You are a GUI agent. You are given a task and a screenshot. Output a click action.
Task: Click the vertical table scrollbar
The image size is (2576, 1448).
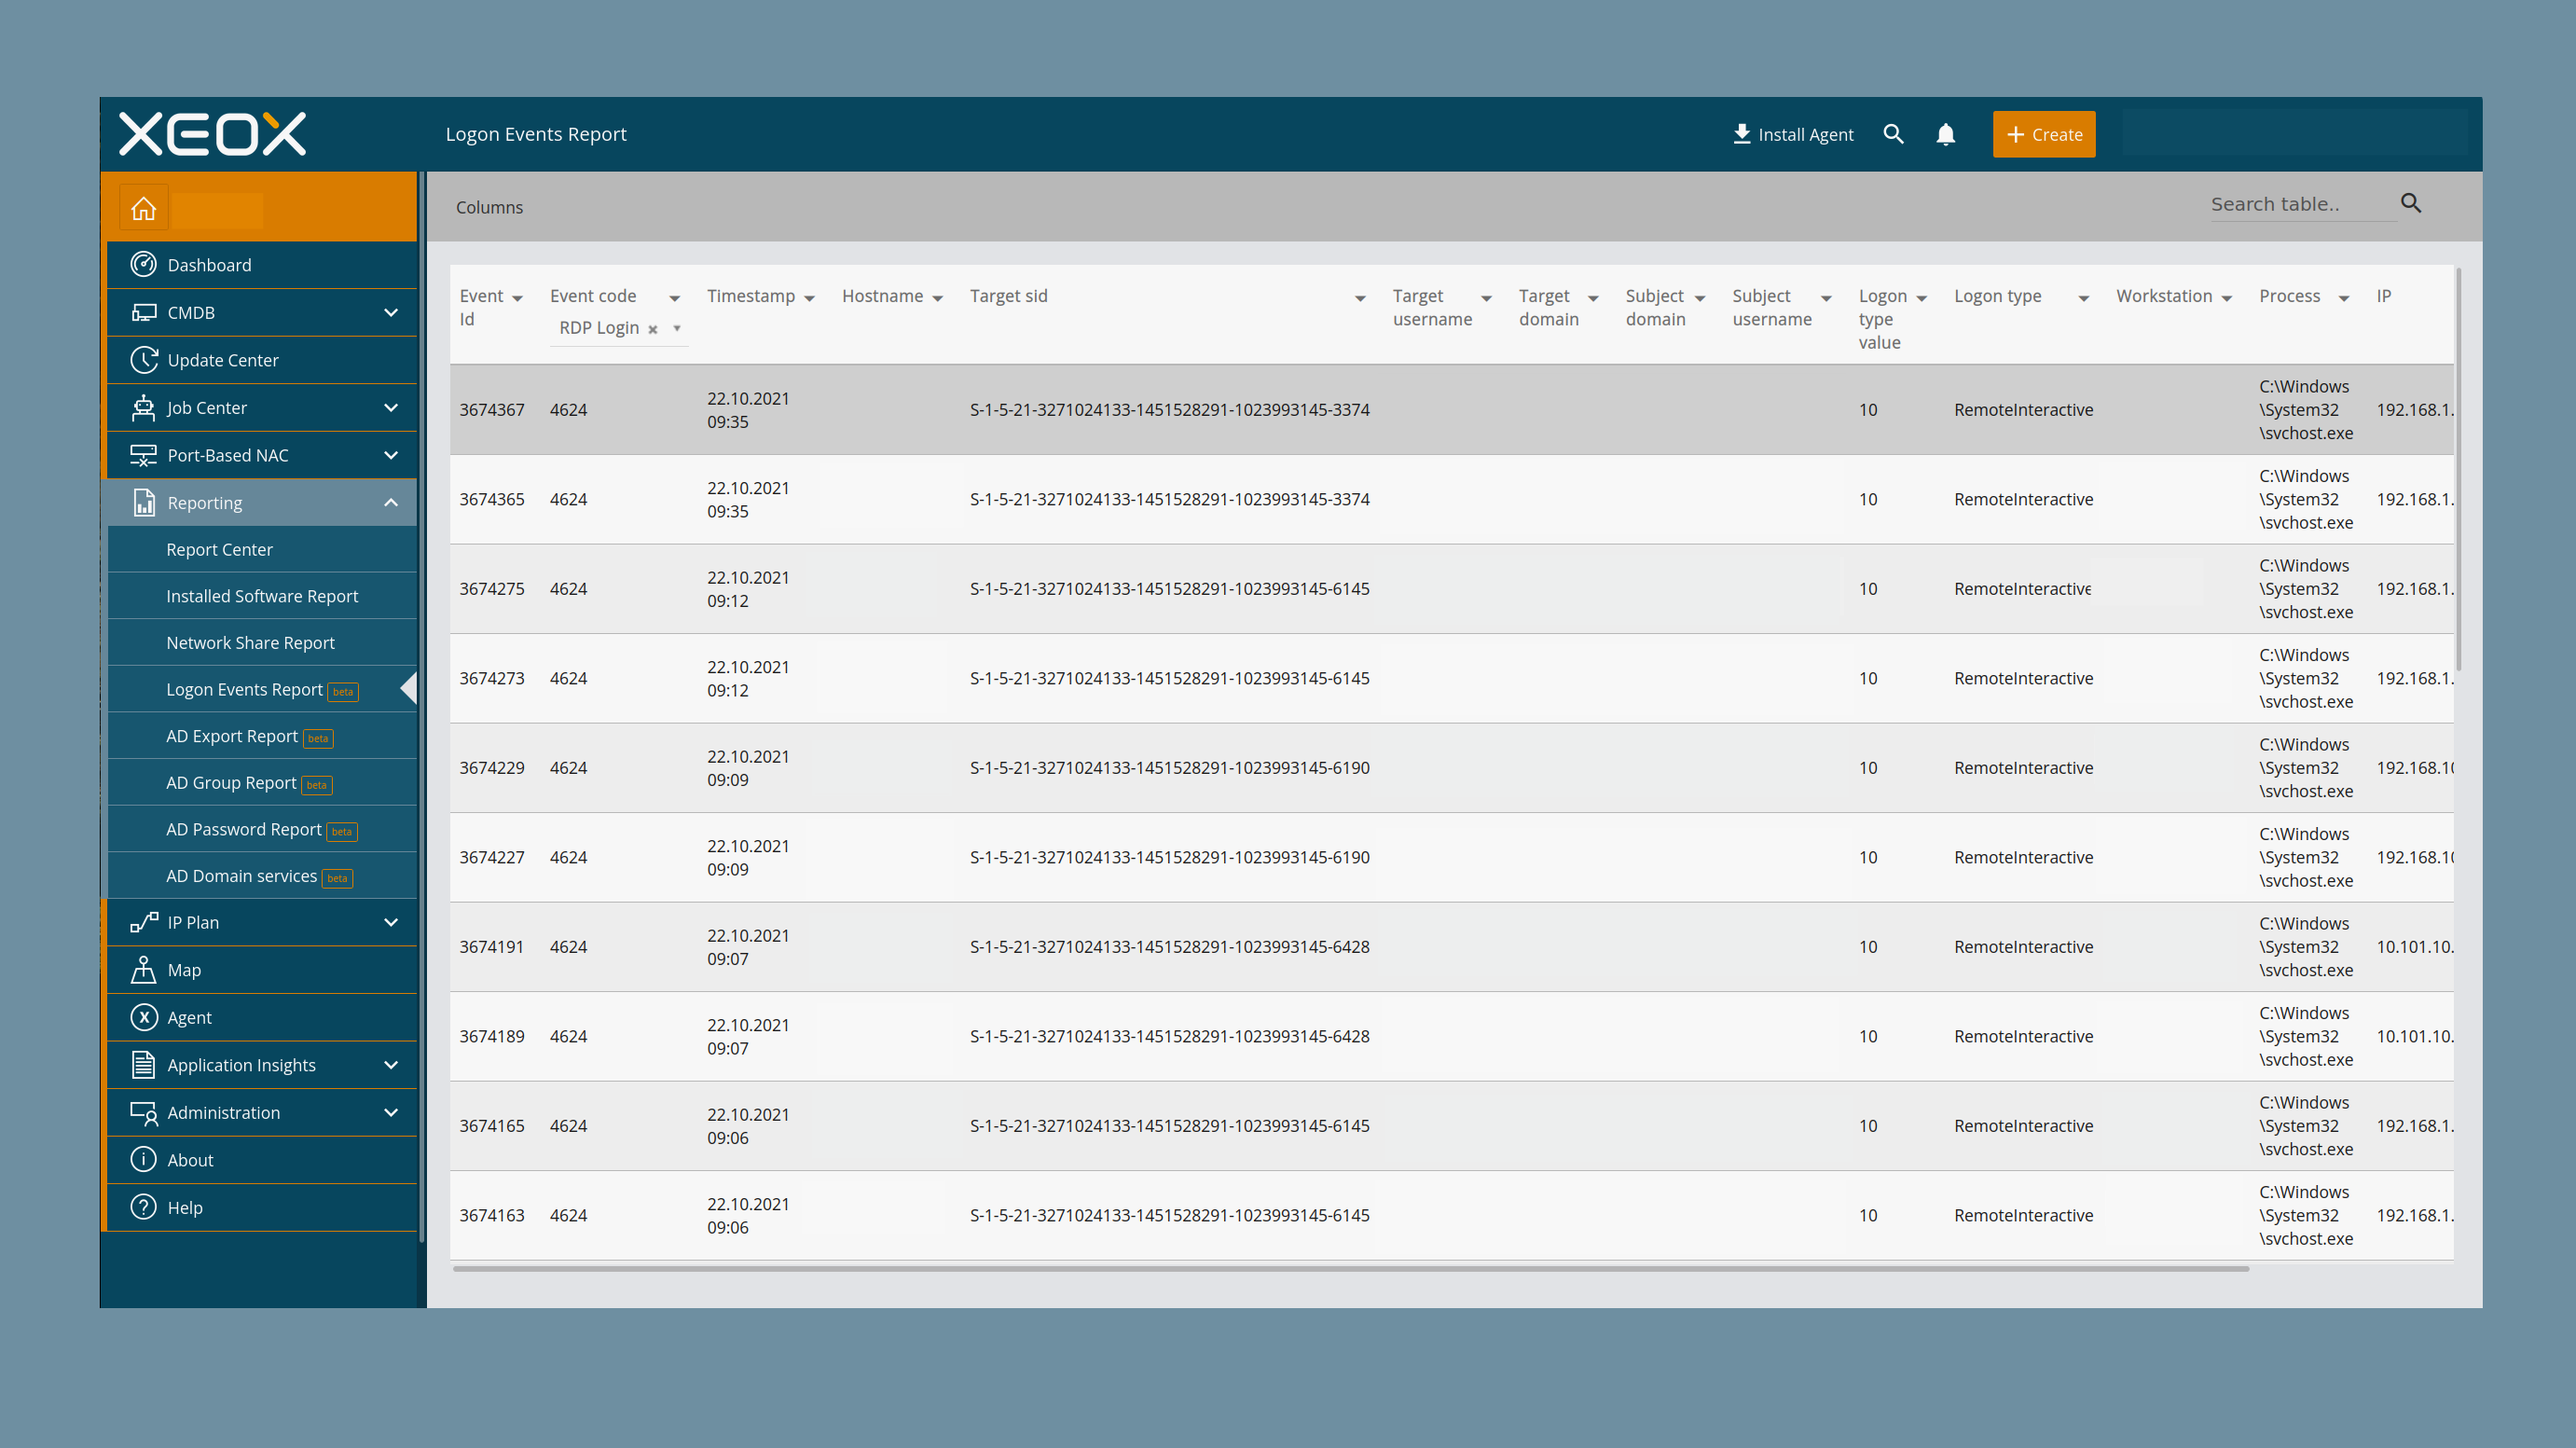[2458, 470]
